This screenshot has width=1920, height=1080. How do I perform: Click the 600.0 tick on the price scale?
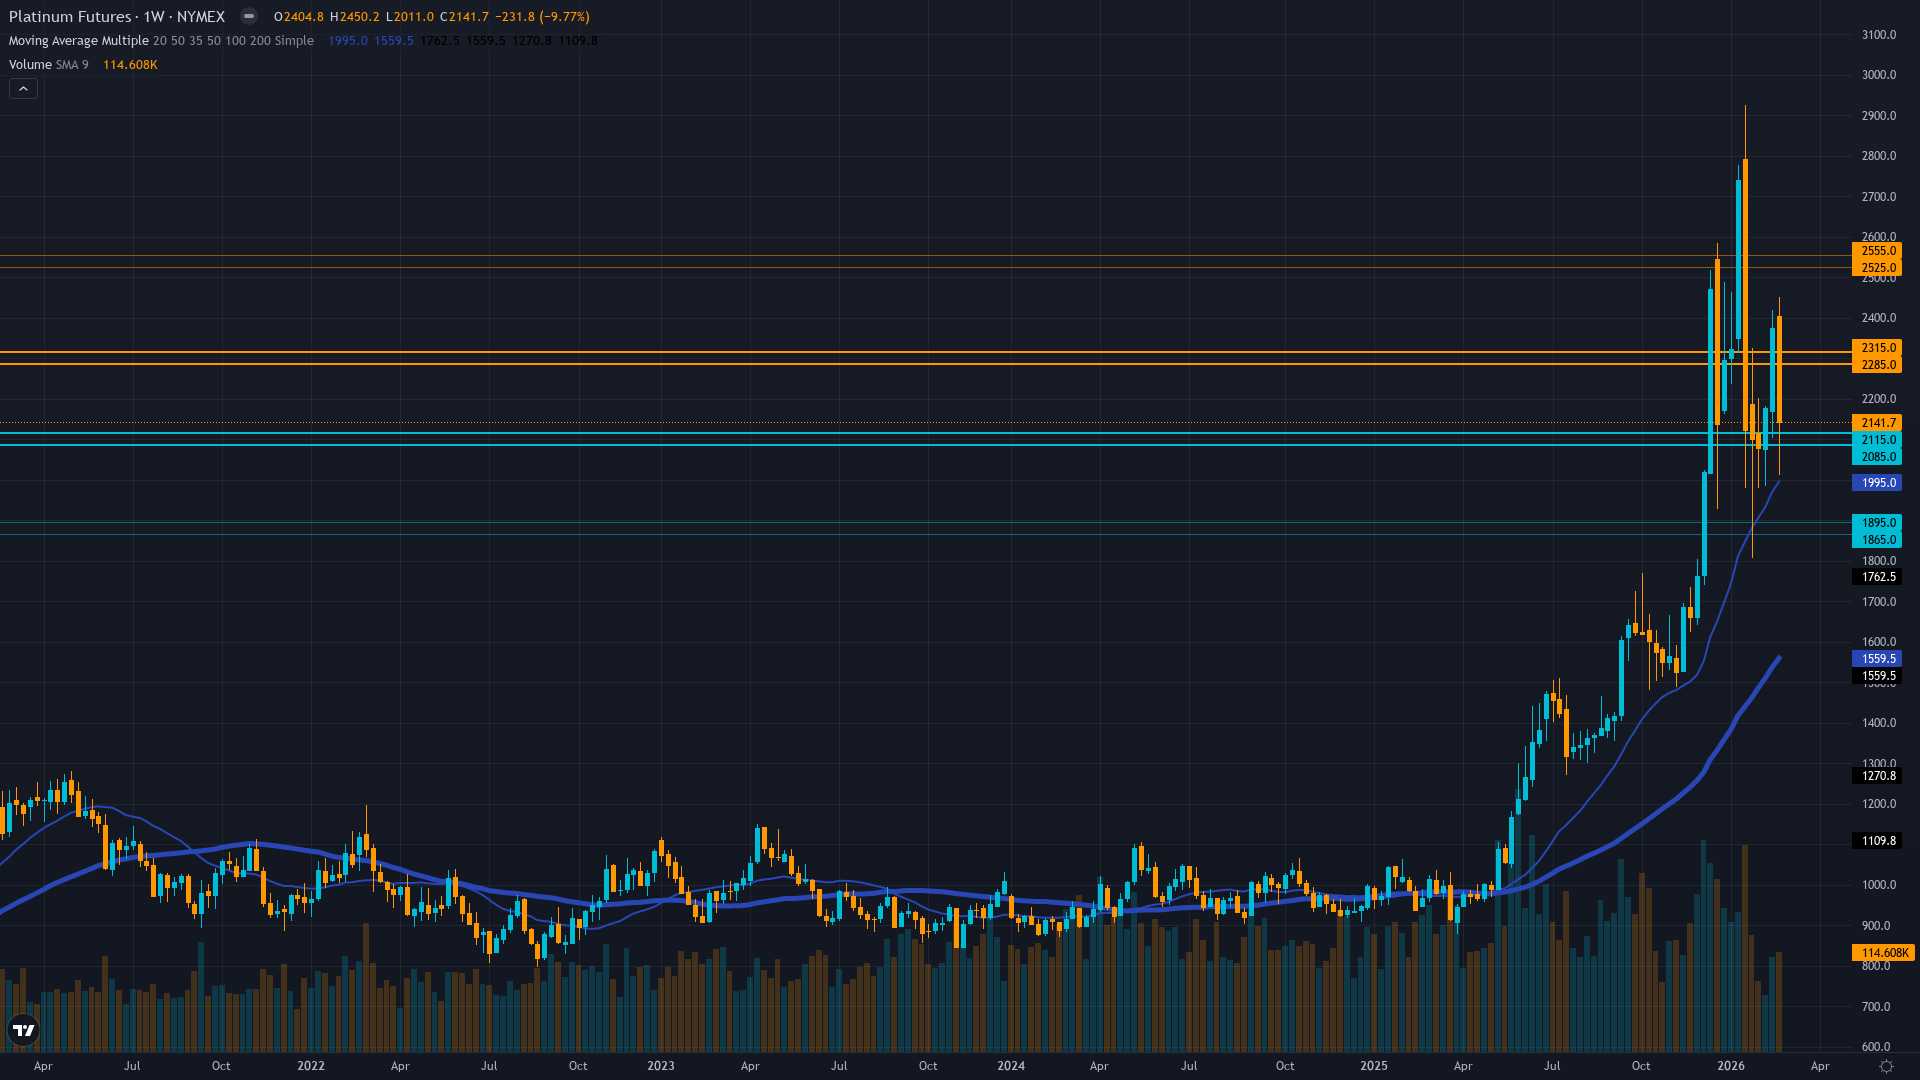pyautogui.click(x=1876, y=1047)
